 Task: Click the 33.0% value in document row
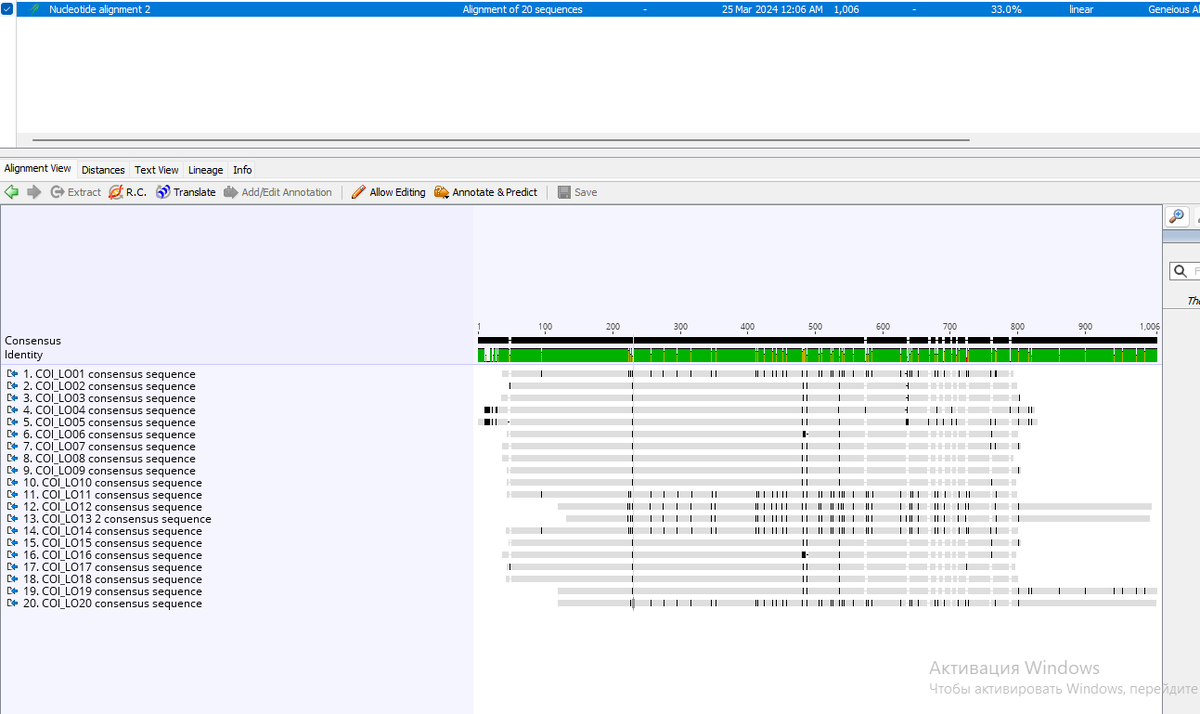pyautogui.click(x=1006, y=9)
